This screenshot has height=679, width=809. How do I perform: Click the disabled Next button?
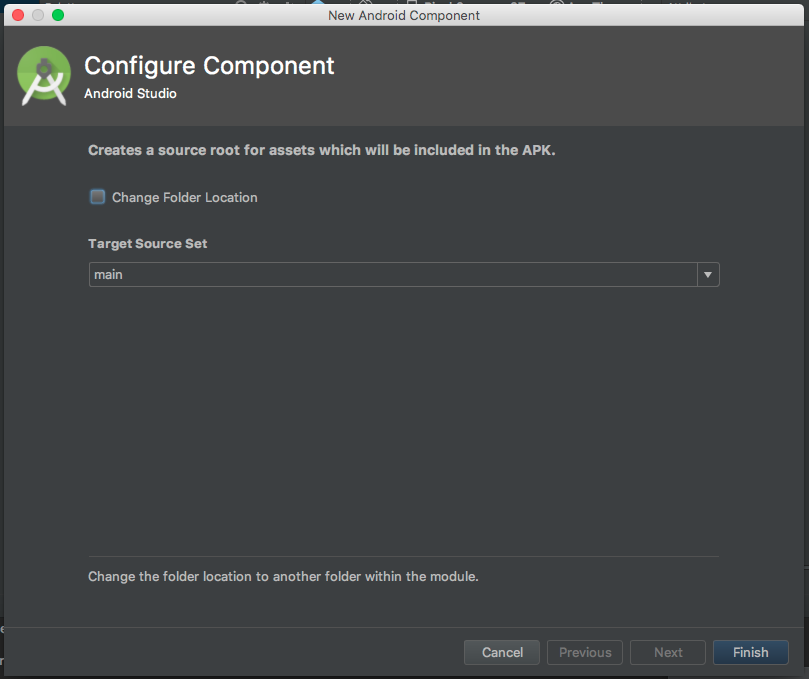pyautogui.click(x=668, y=652)
